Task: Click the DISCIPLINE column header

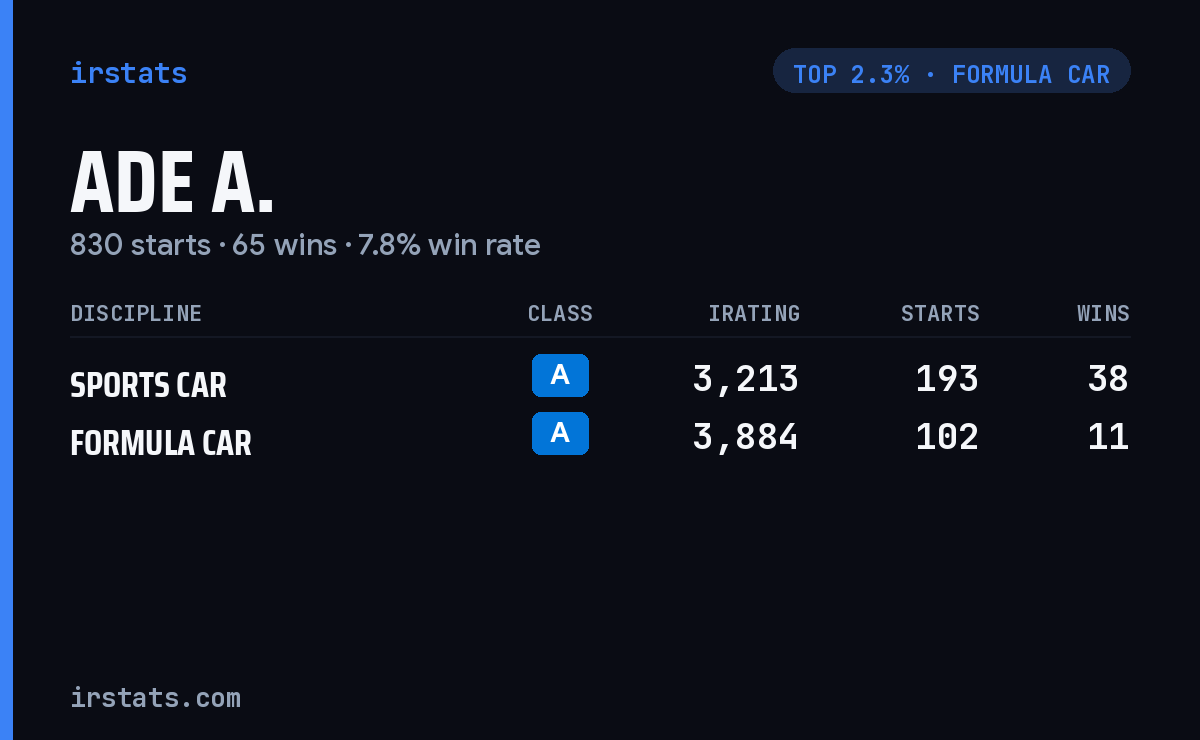Action: pos(136,313)
